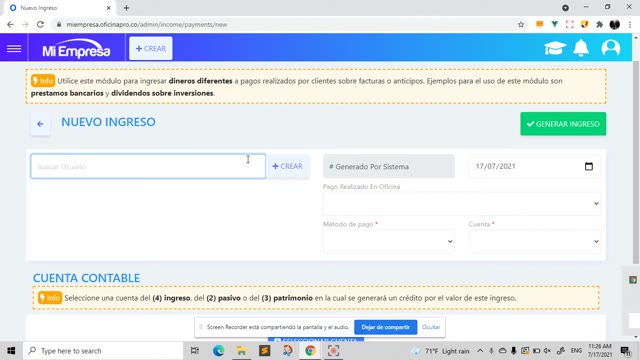Click Dejar de compartir button
This screenshot has width=640, height=360.
click(385, 327)
